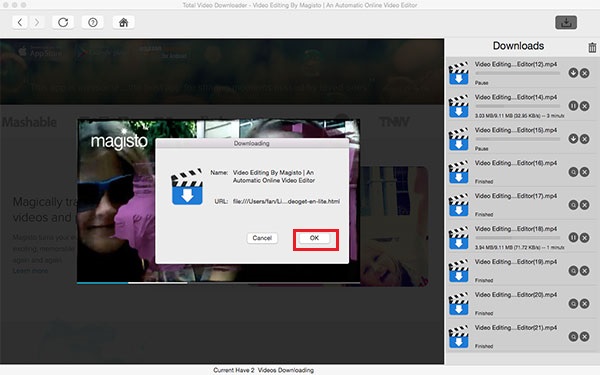The image size is (600, 375).
Task: Select file name 'Video Editing...Editor(17).mp4'
Action: pyautogui.click(x=516, y=196)
